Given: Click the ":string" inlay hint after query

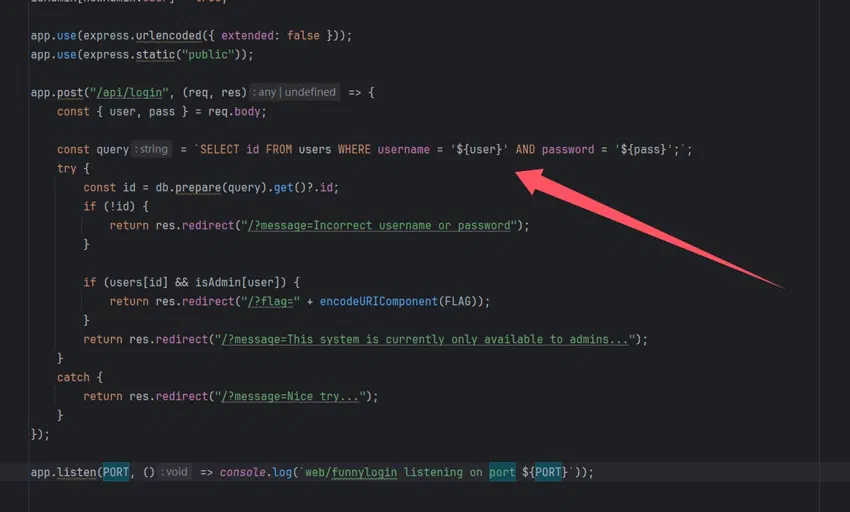Looking at the screenshot, I should (x=152, y=149).
